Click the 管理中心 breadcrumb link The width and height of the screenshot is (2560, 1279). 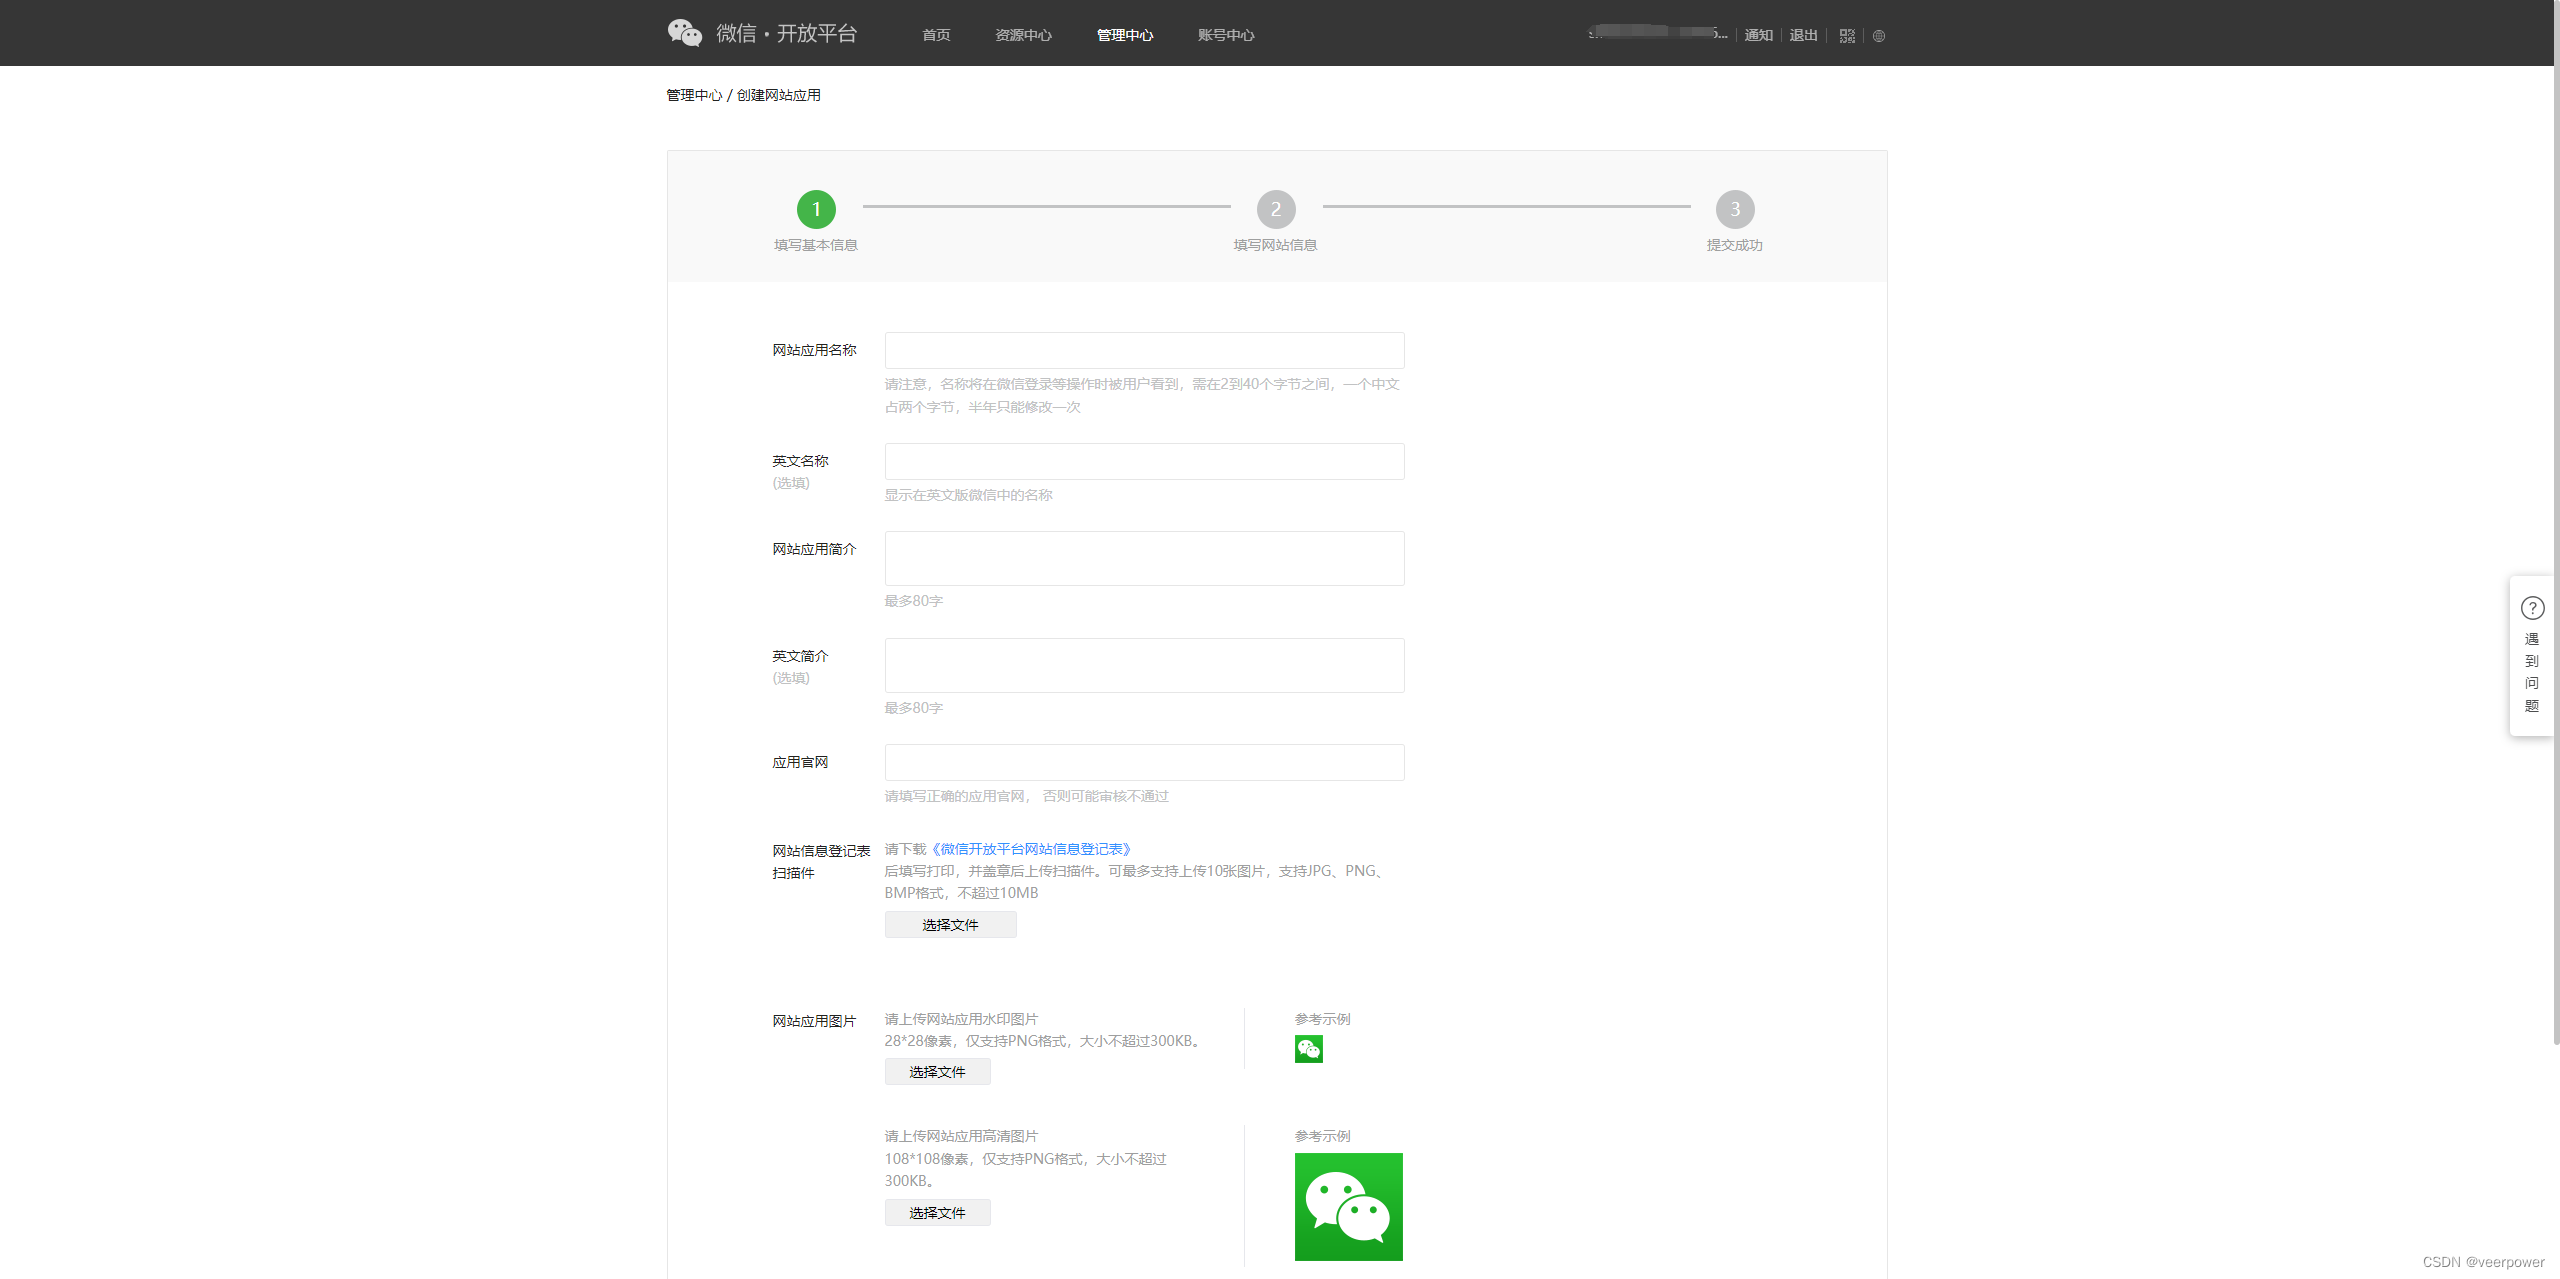pos(694,95)
